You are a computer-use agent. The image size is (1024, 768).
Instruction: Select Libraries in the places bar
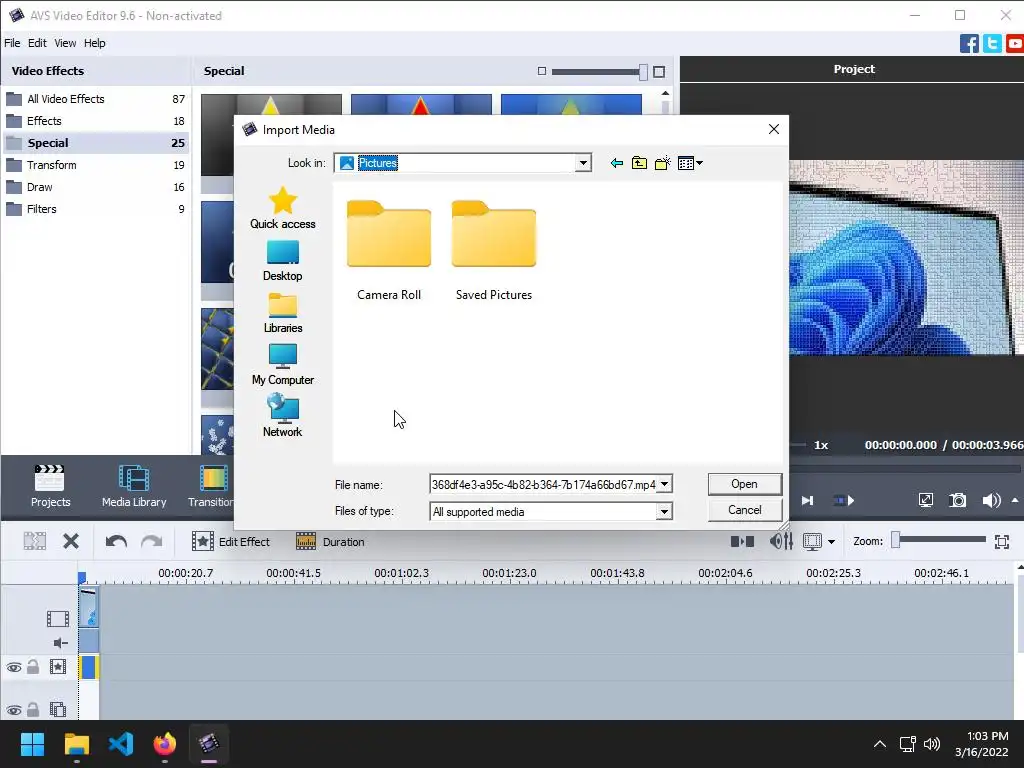(x=283, y=313)
